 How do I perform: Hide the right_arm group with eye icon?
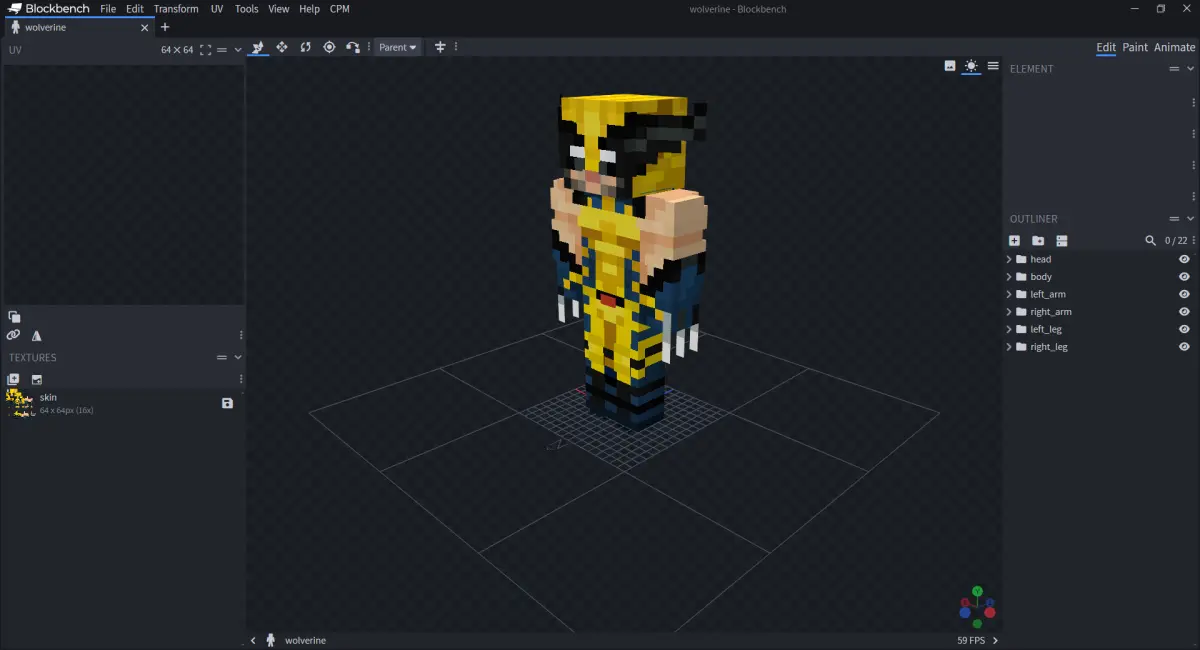pyautogui.click(x=1184, y=312)
